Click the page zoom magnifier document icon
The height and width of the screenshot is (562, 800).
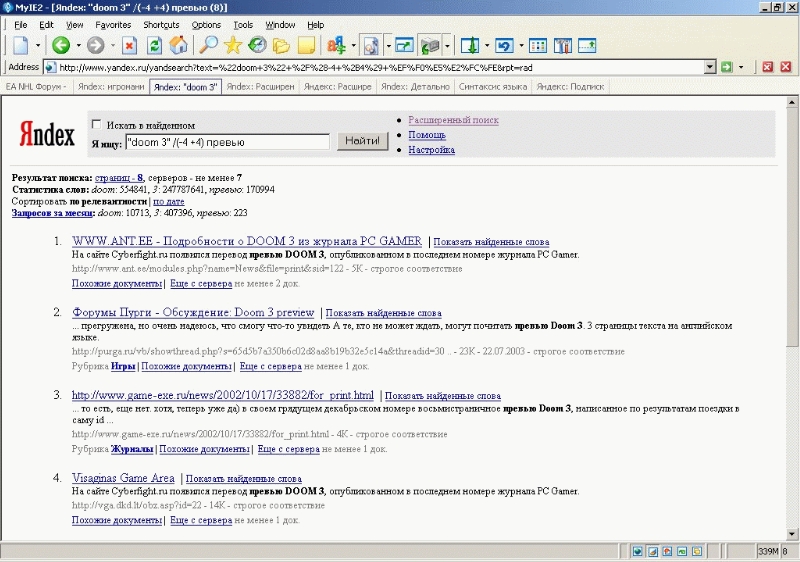click(371, 45)
